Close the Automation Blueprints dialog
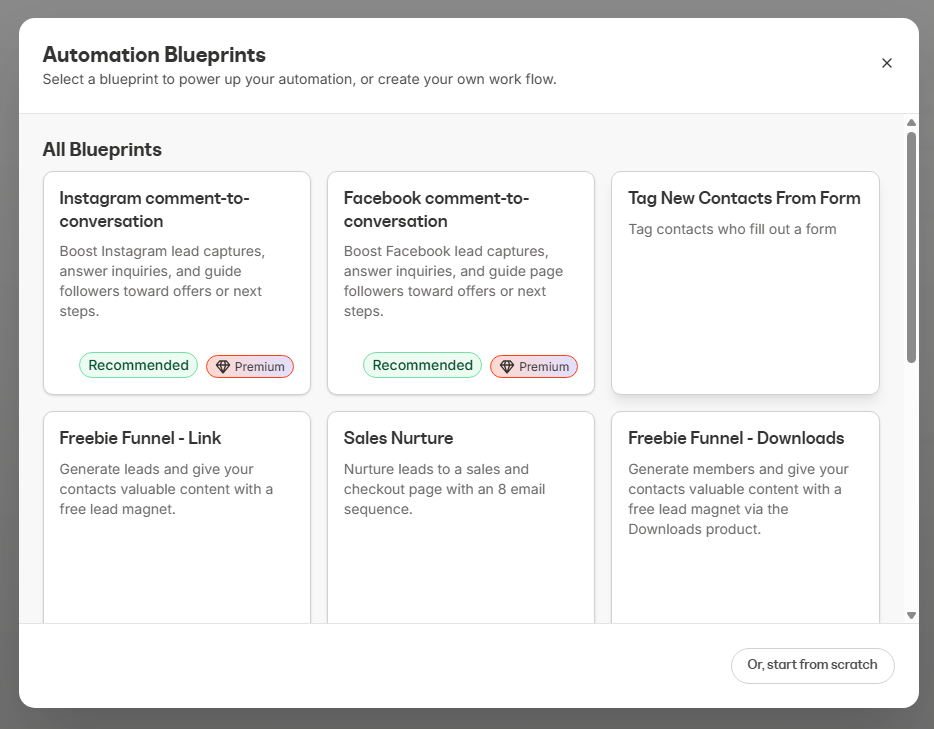Screen dimensions: 934x729 coord(886,62)
